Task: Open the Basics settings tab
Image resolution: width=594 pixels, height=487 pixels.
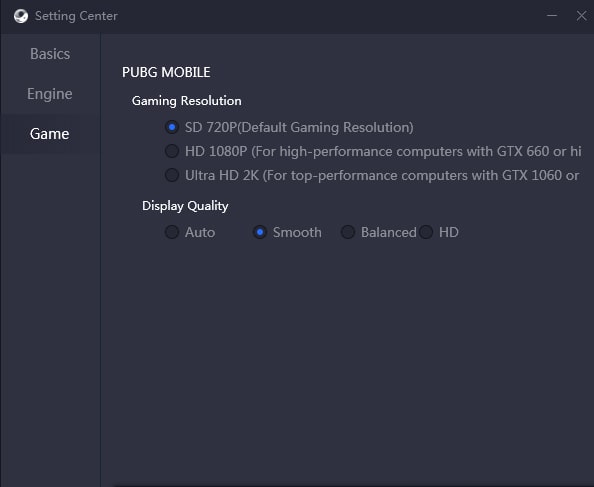Action: pos(50,54)
